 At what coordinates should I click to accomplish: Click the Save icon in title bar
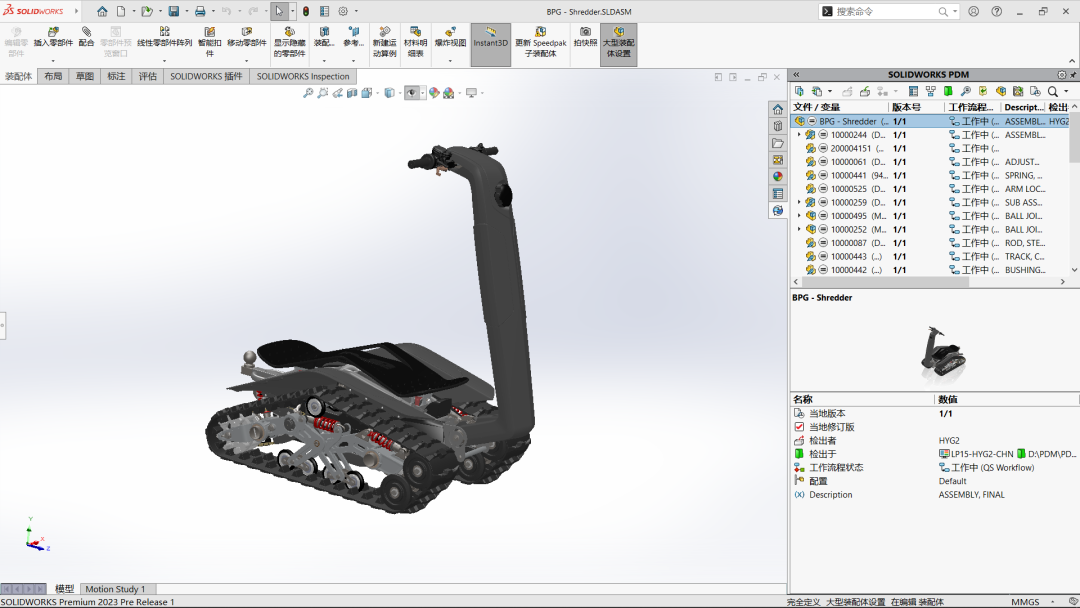click(x=174, y=11)
